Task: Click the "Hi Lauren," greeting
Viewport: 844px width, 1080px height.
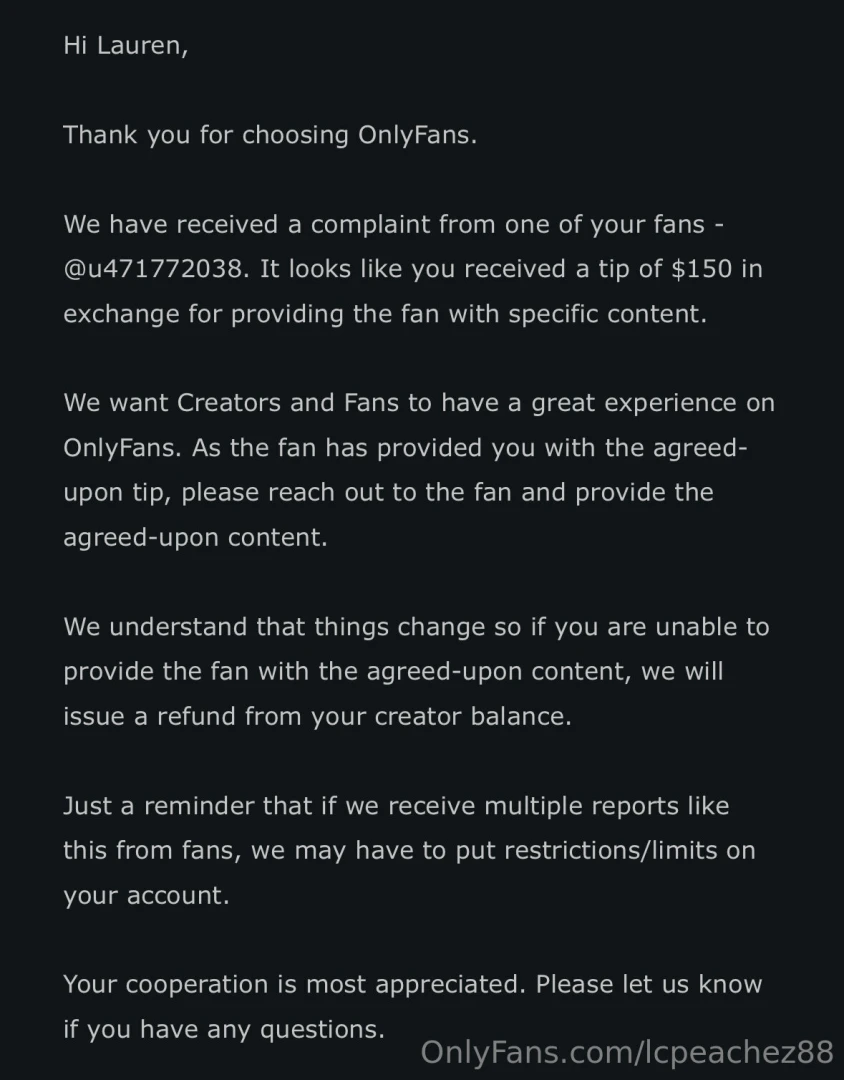Action: pos(125,45)
